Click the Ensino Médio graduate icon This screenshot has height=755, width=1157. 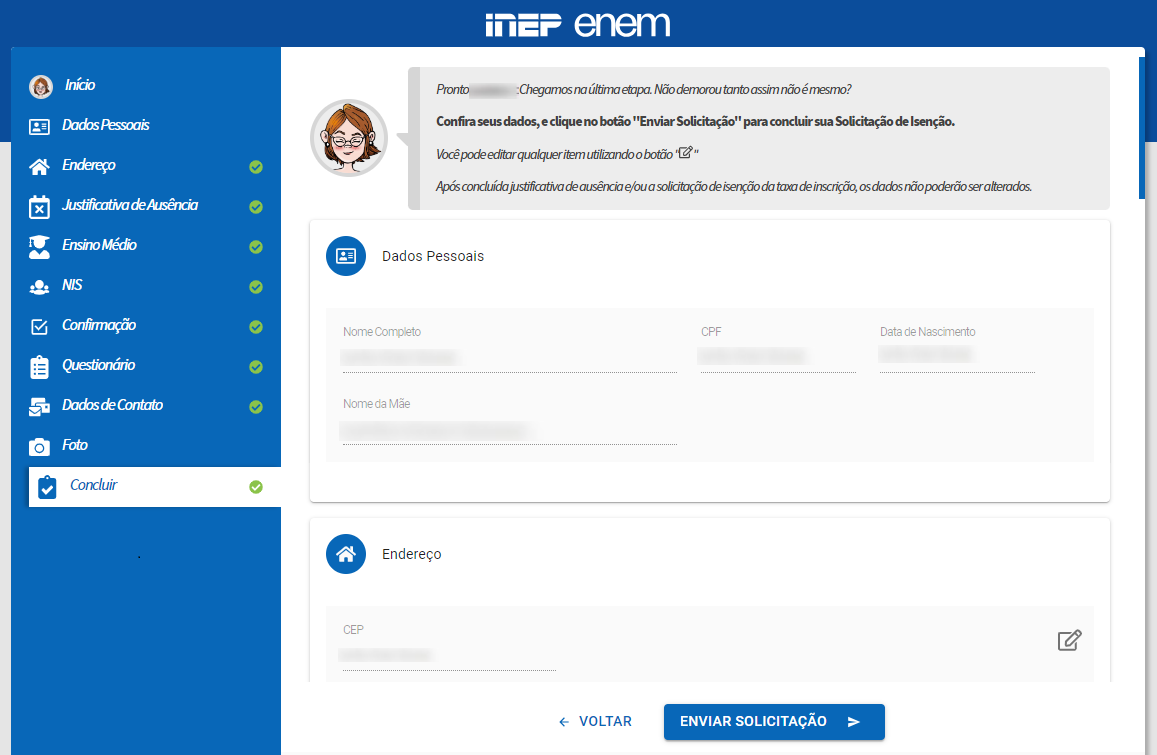(x=39, y=247)
